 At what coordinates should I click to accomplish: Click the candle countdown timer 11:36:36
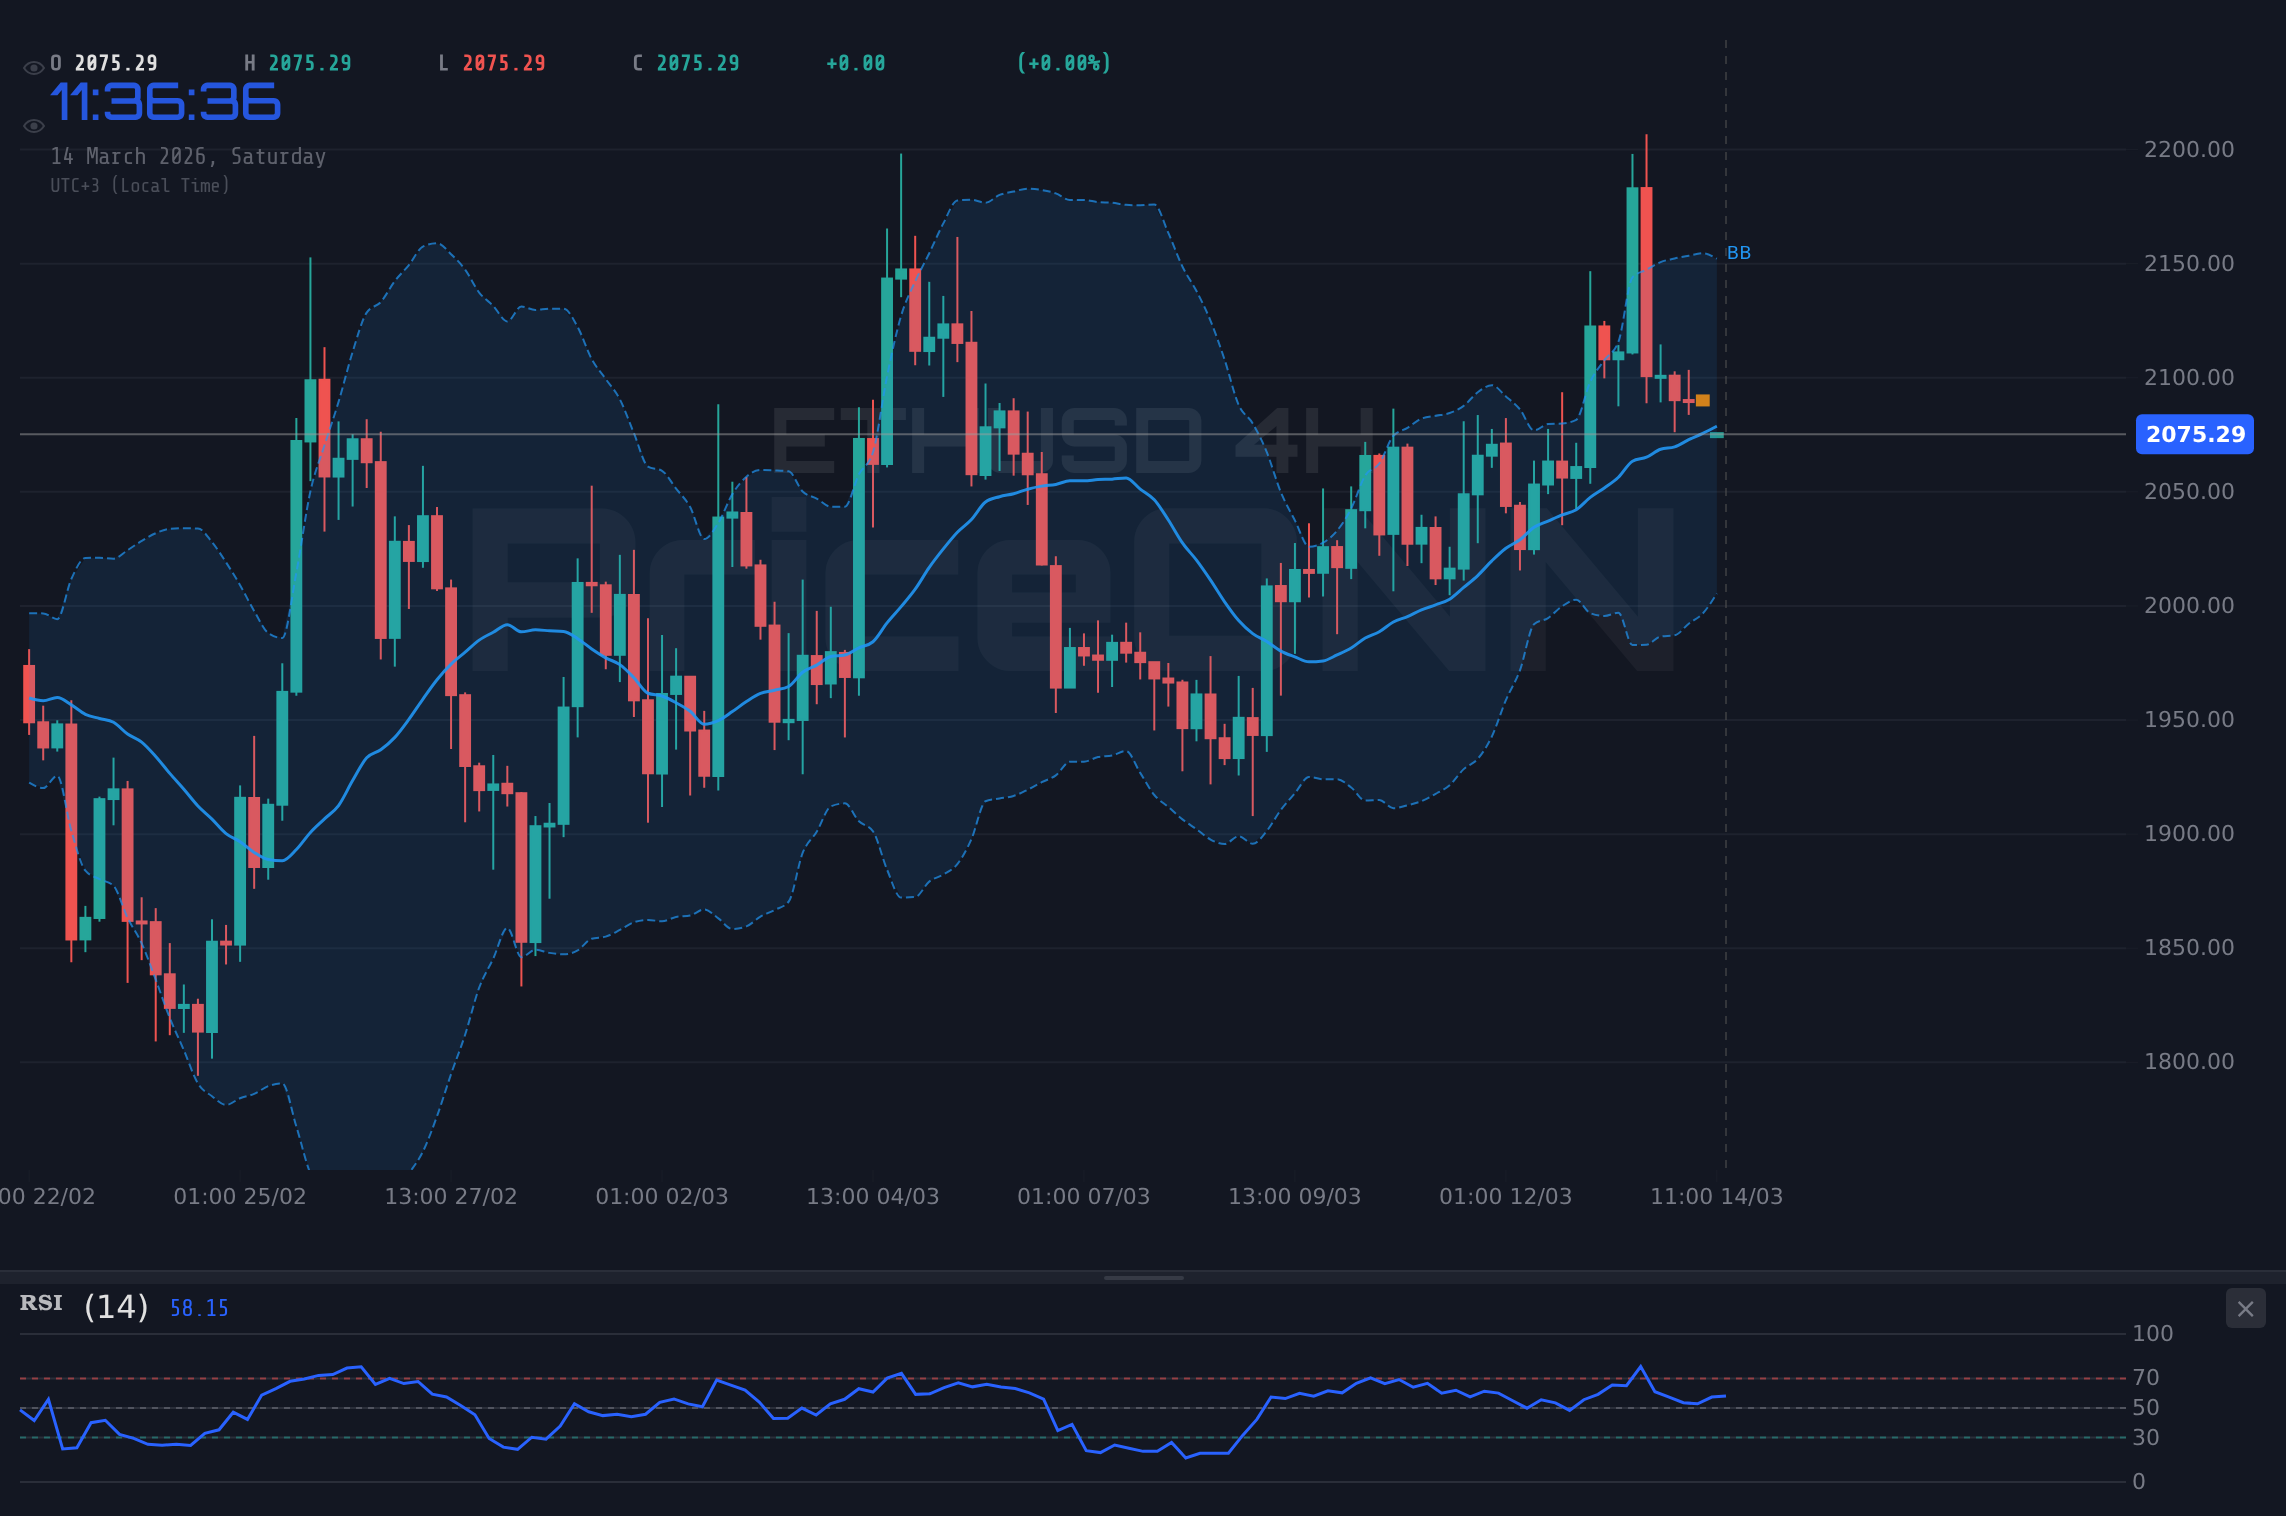pos(165,100)
